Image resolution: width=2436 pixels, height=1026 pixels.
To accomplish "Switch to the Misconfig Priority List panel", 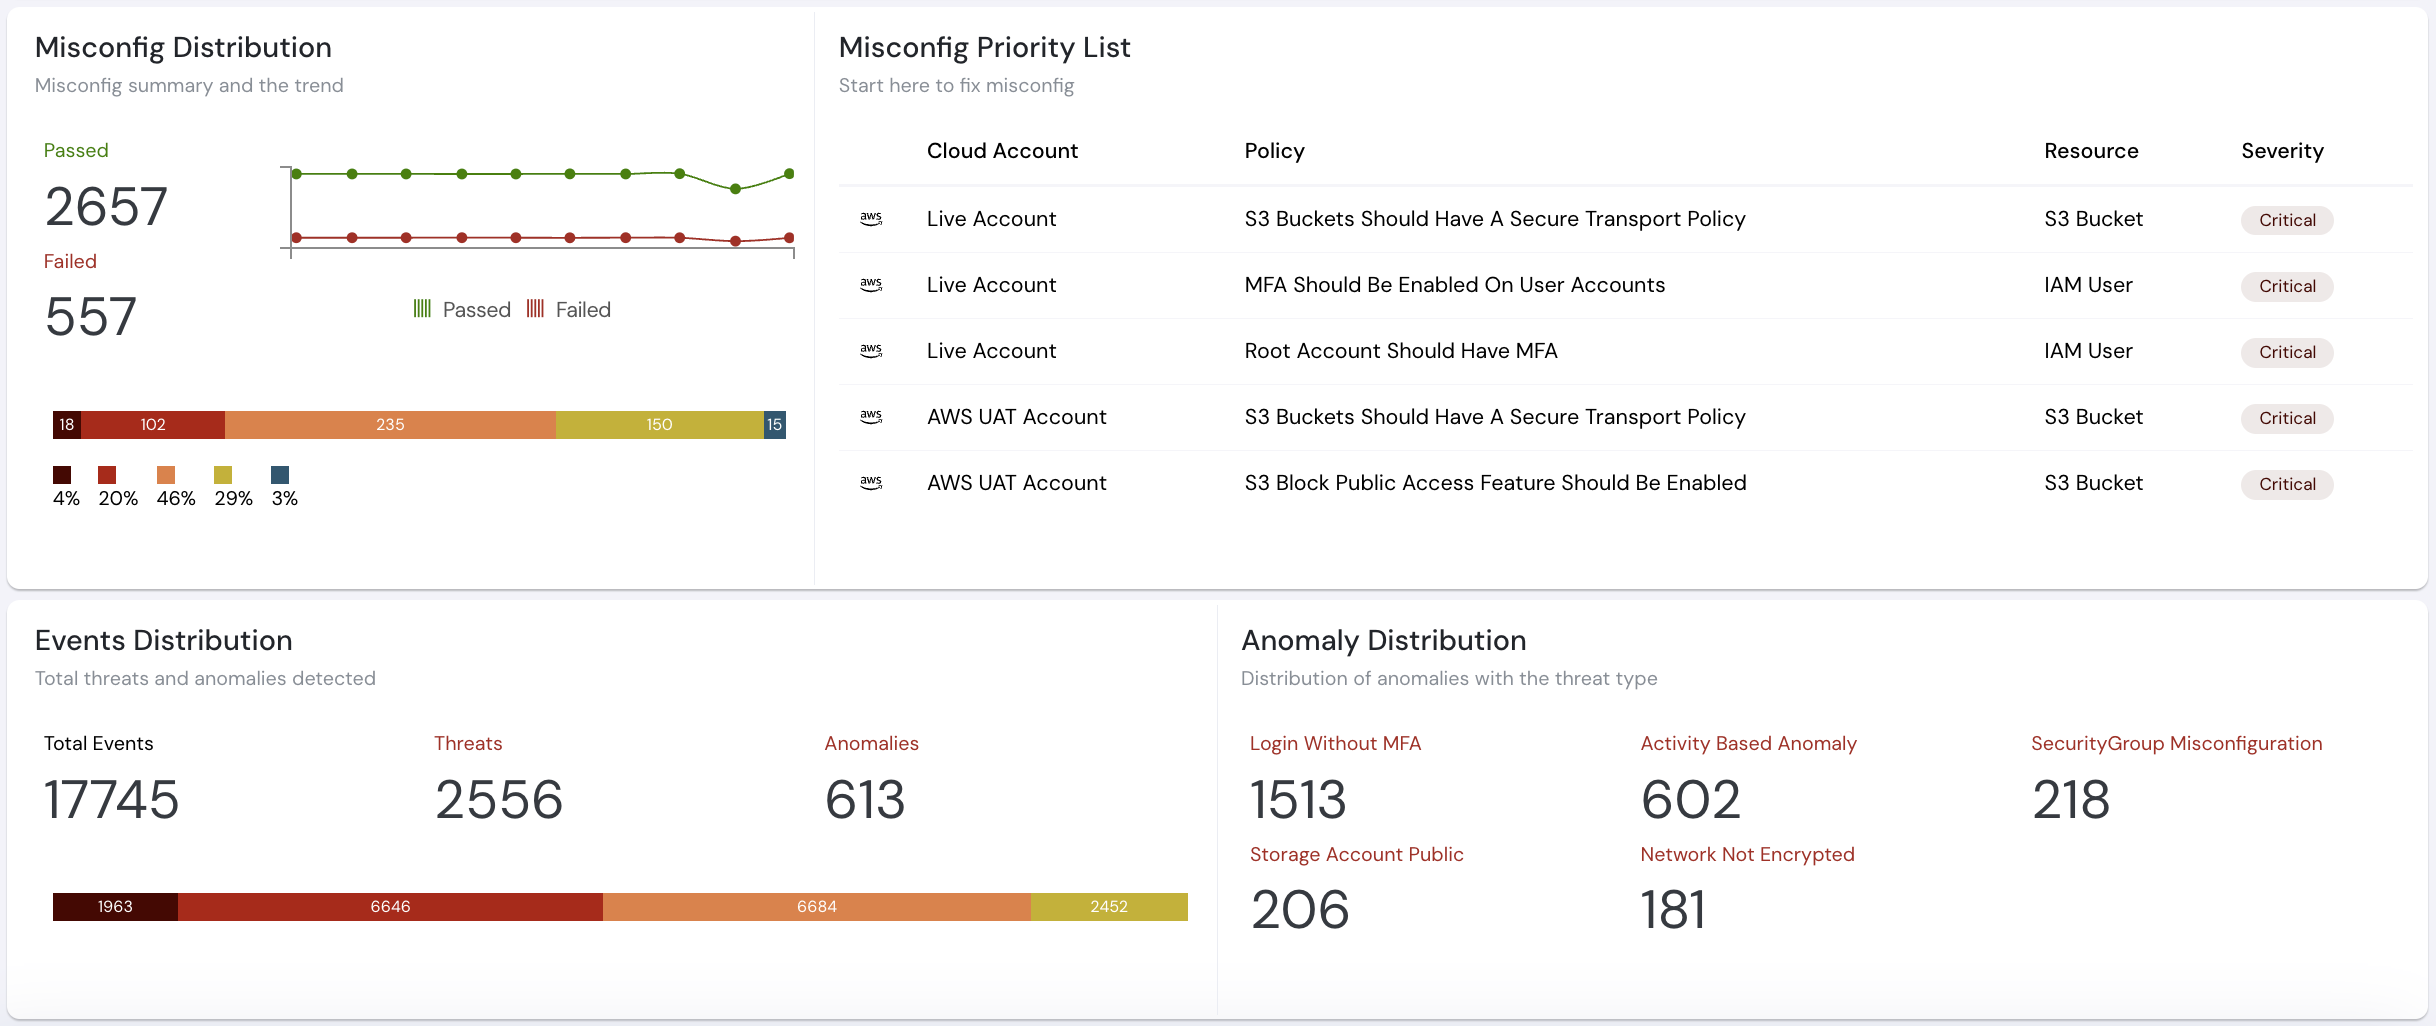I will (x=985, y=47).
